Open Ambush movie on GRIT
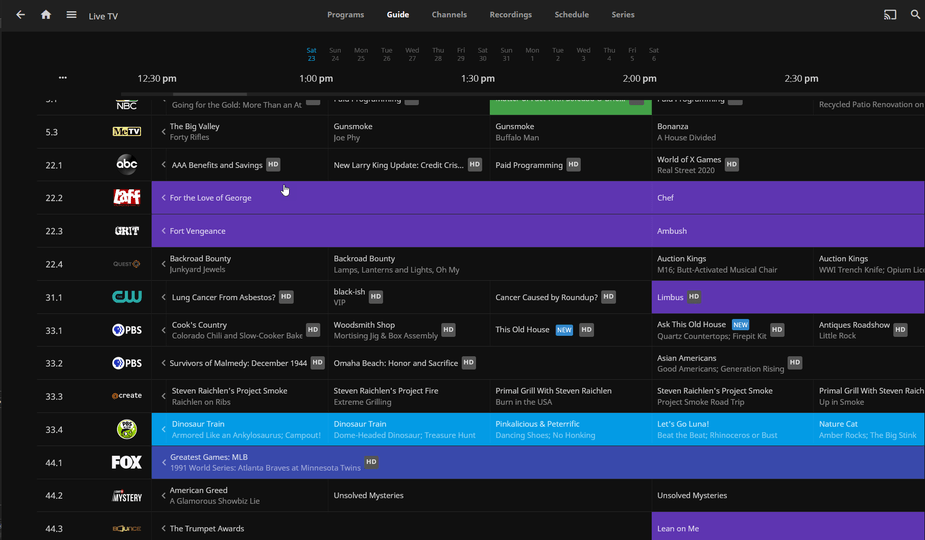This screenshot has height=540, width=925. (788, 231)
